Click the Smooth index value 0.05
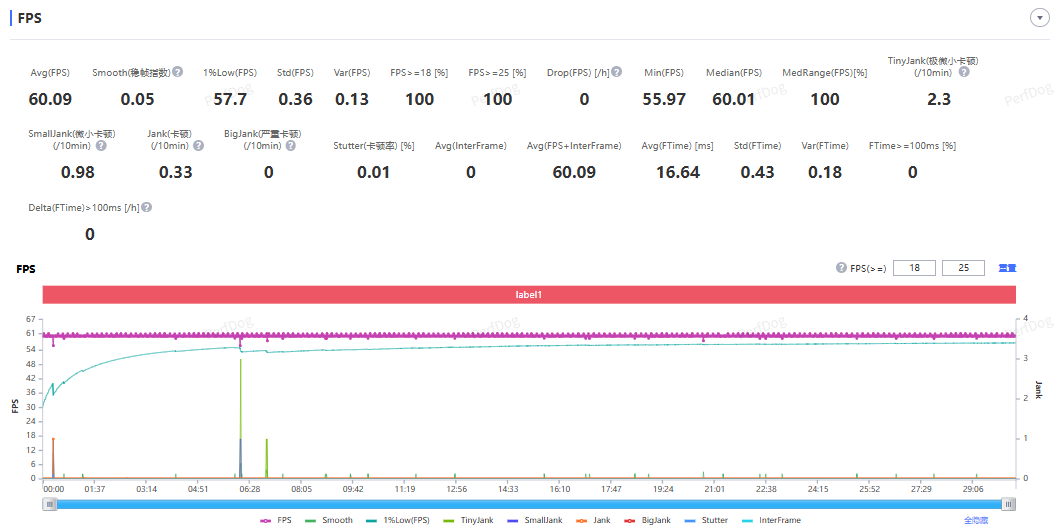This screenshot has width=1058, height=528. 138,99
